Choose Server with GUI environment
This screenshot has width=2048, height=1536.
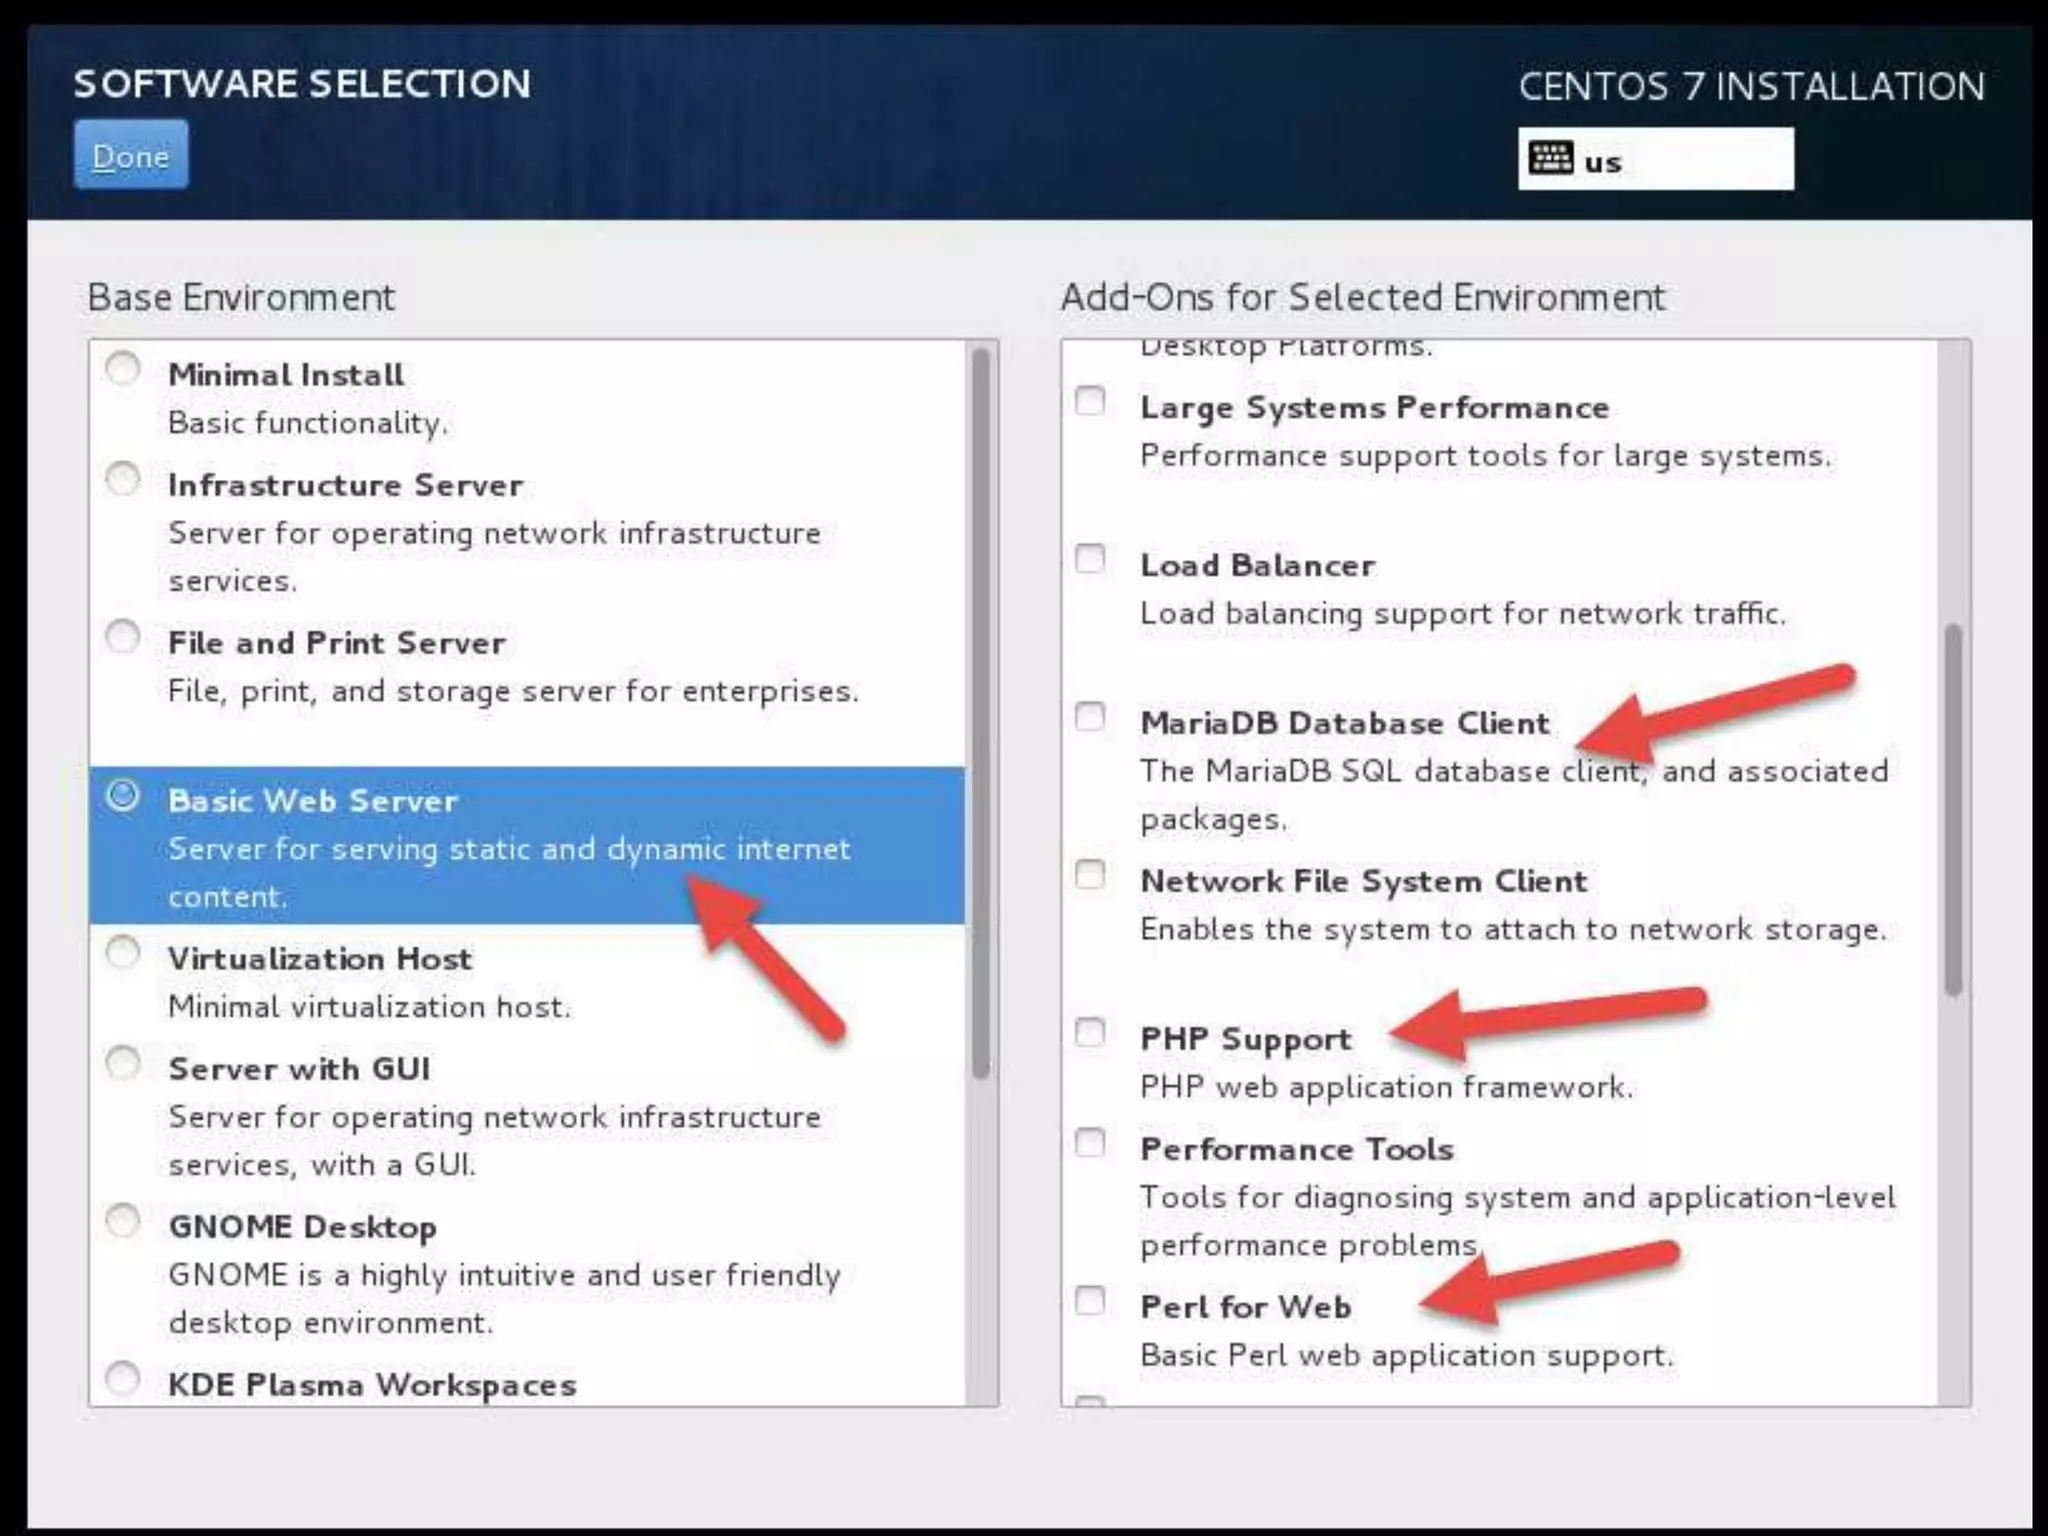coord(123,1063)
